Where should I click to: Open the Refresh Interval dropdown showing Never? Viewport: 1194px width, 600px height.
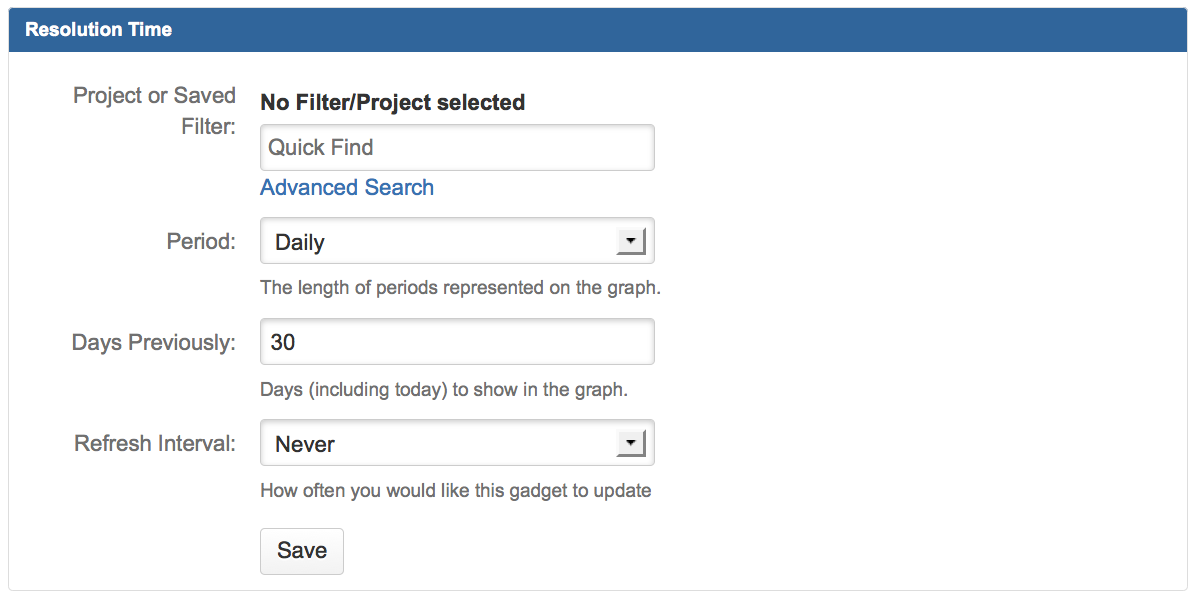(440, 443)
